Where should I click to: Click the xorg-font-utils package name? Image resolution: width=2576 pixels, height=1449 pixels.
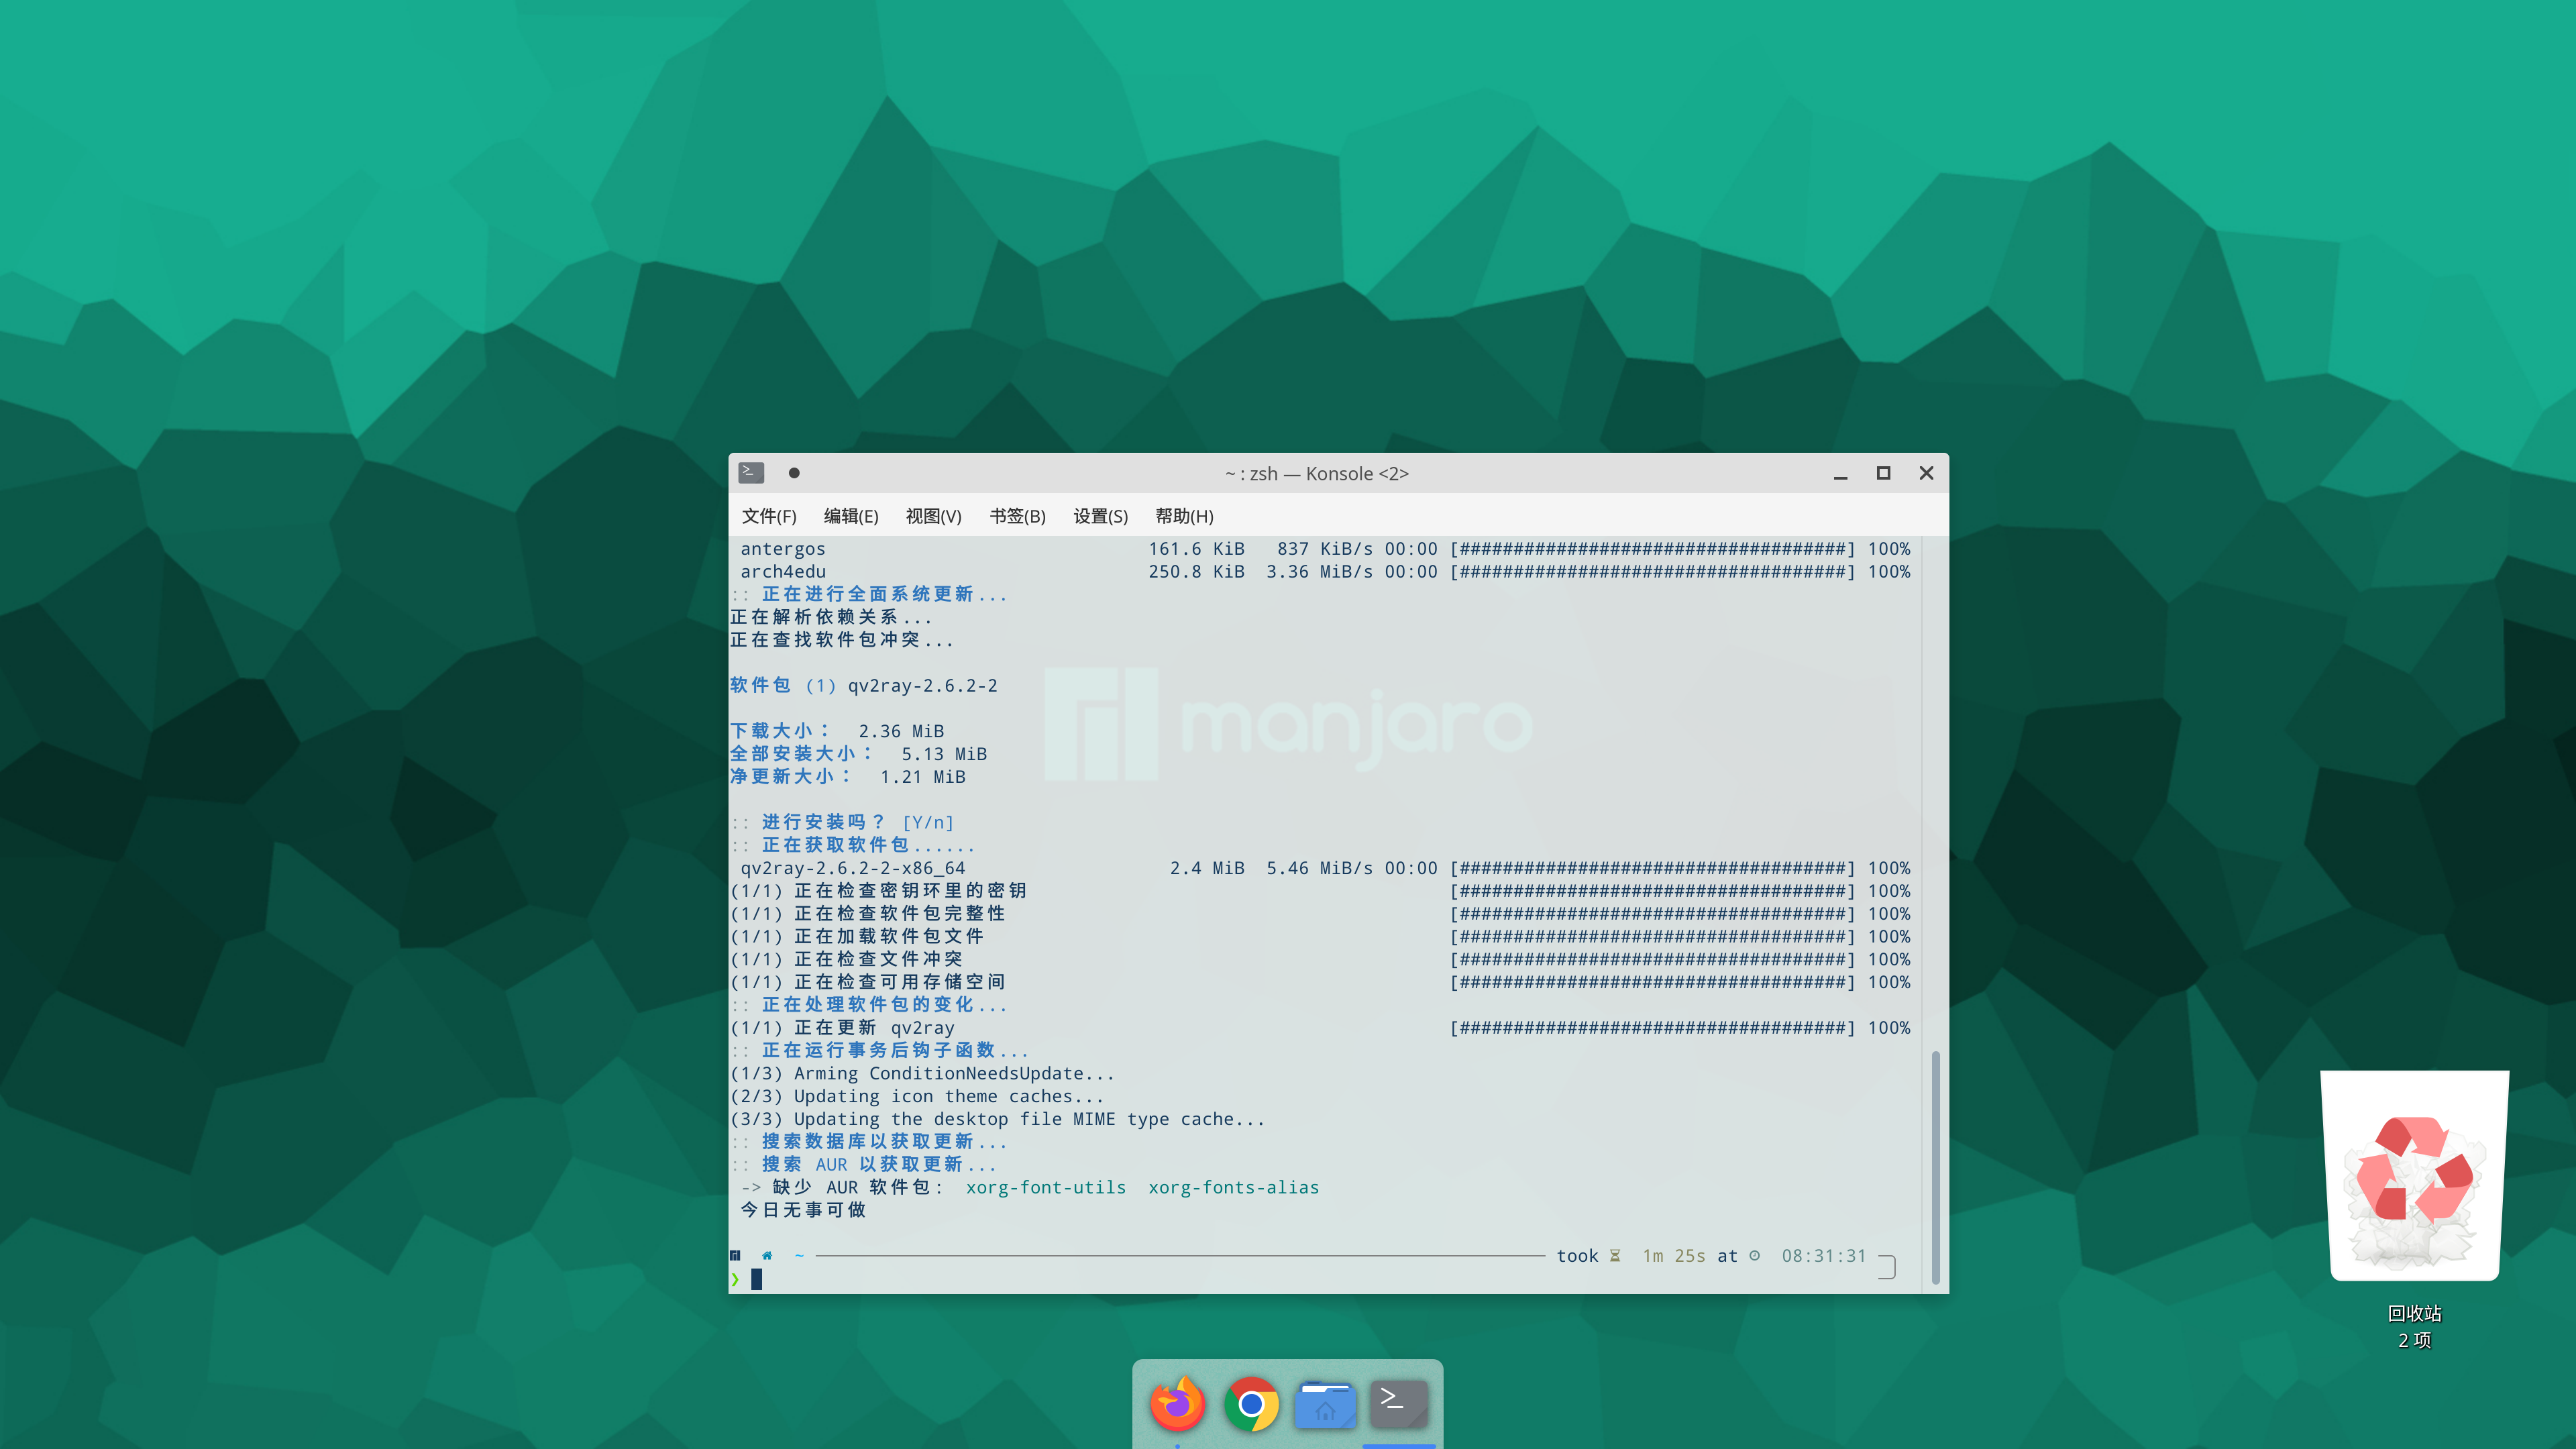tap(1045, 1187)
